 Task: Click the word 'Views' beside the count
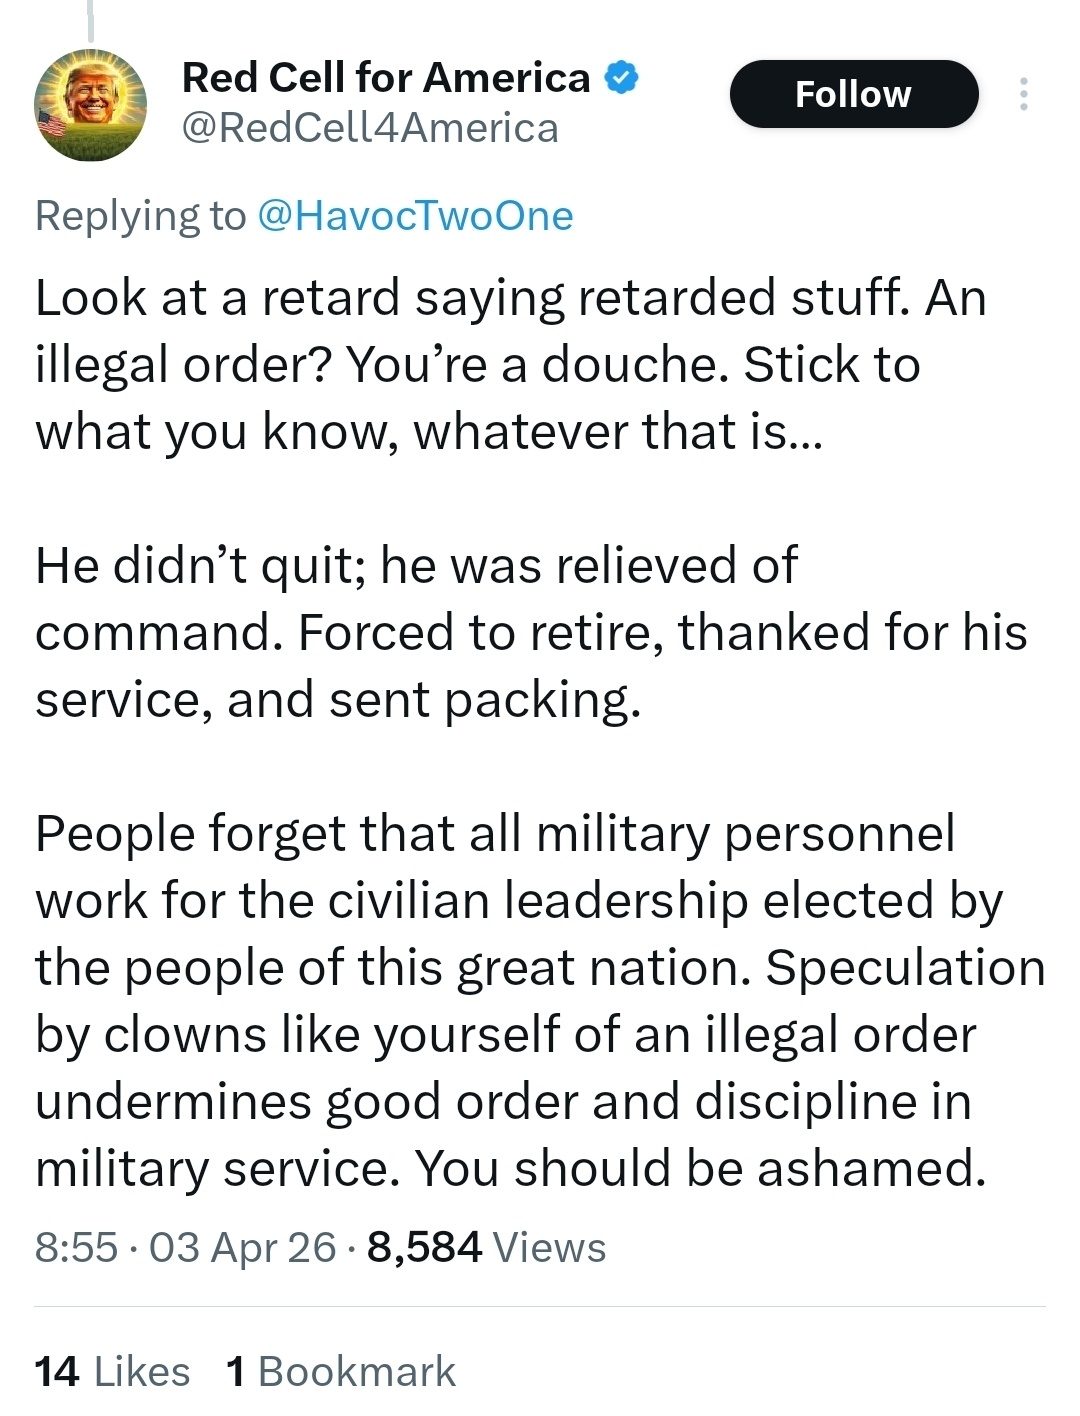[x=549, y=1247]
